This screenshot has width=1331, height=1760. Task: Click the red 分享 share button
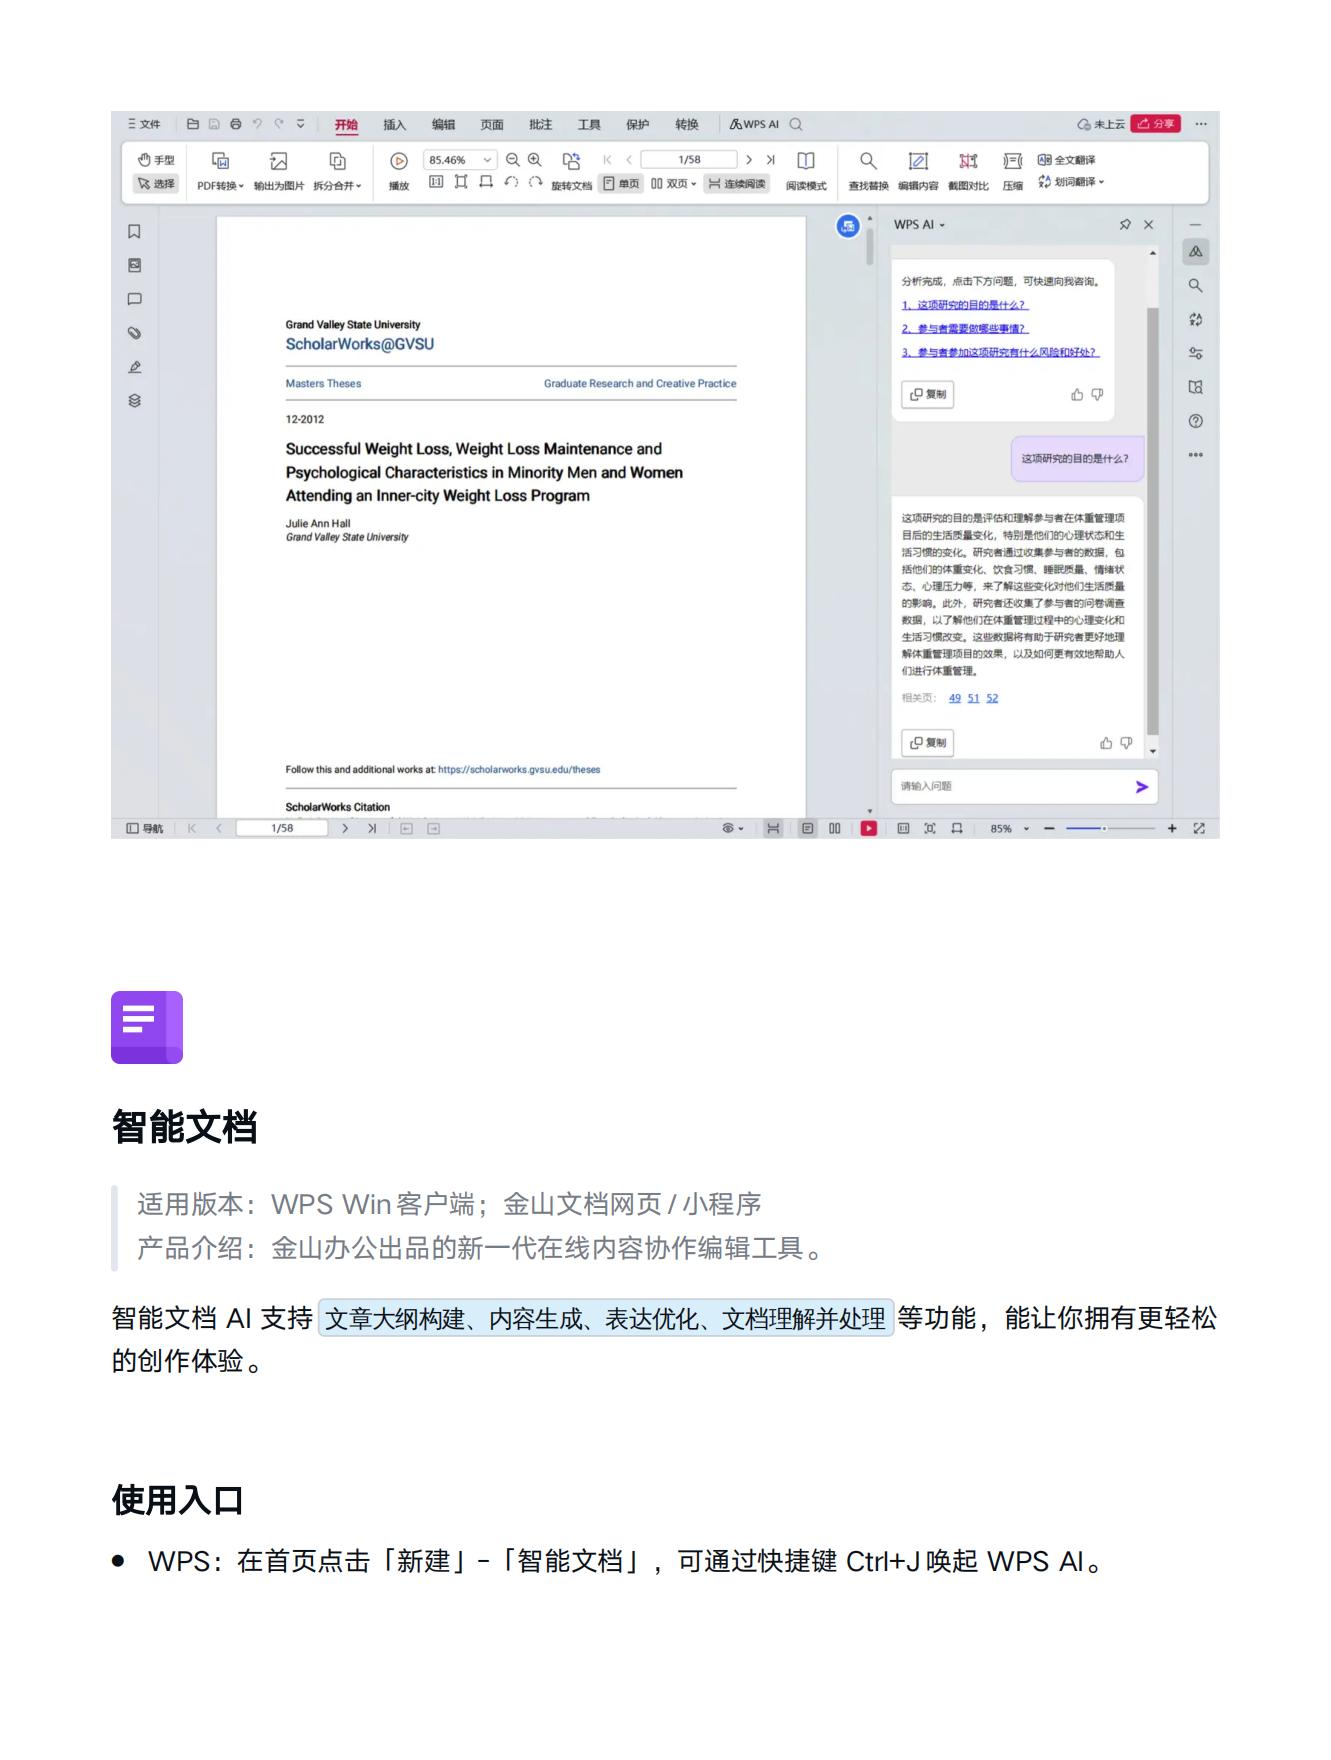[1156, 124]
